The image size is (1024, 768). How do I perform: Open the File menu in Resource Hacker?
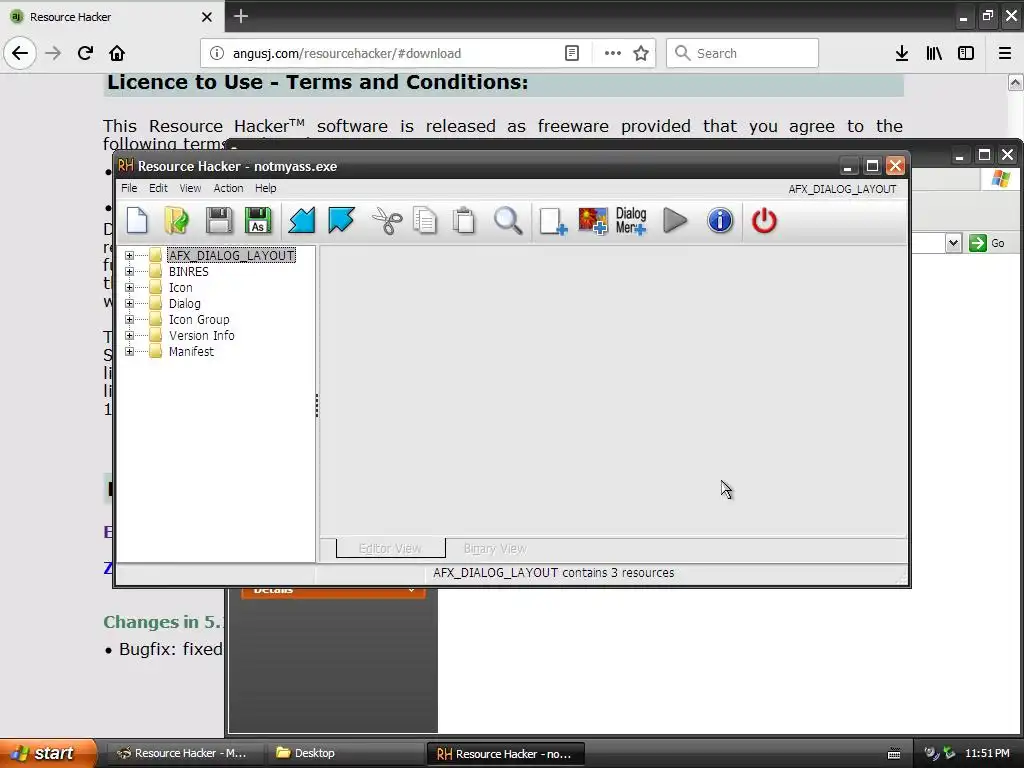click(x=129, y=188)
